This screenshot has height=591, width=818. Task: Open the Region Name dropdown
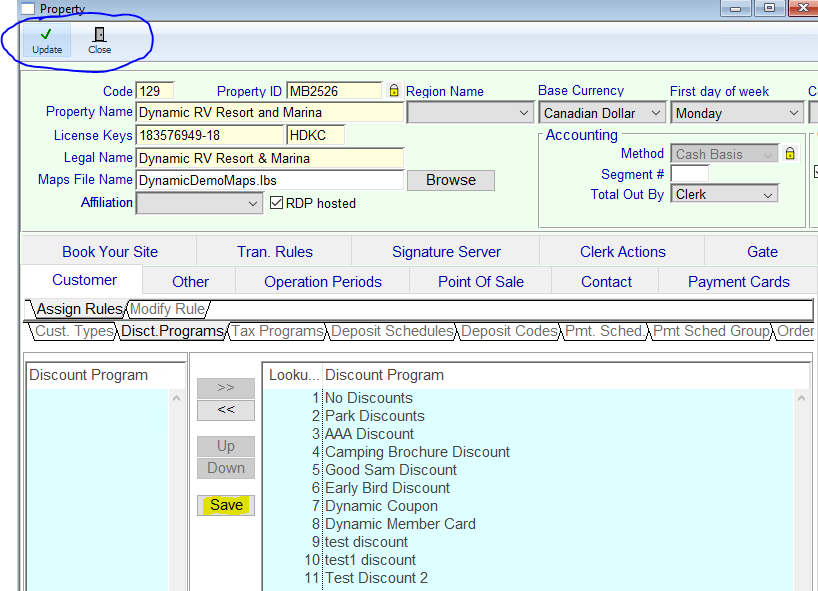(x=470, y=113)
